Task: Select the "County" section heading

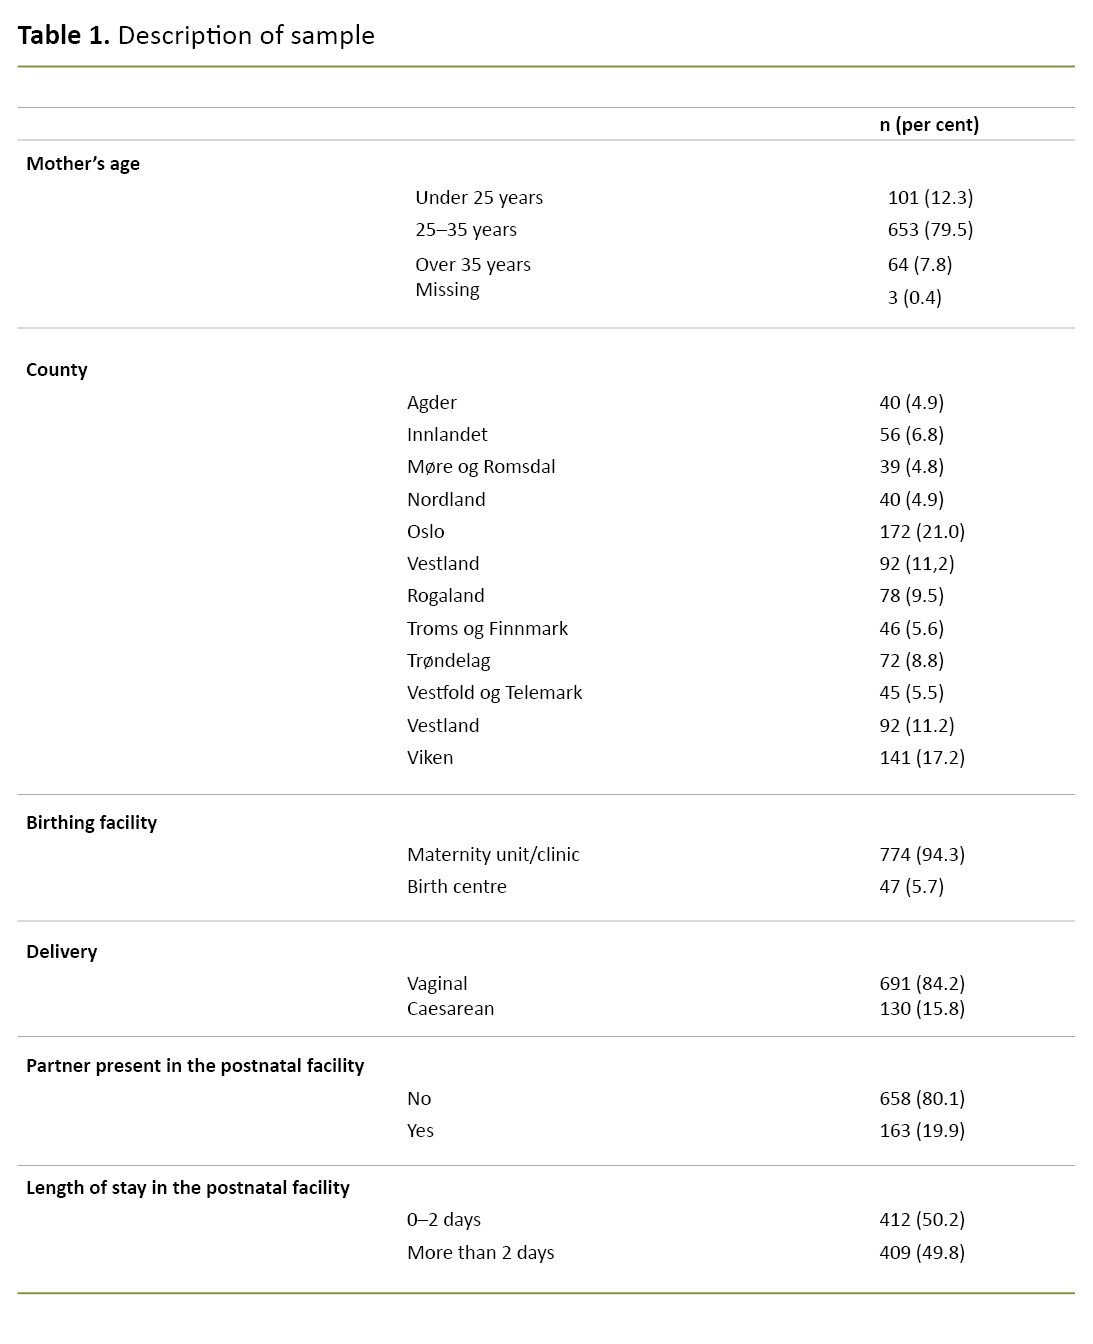Action: [x=57, y=370]
